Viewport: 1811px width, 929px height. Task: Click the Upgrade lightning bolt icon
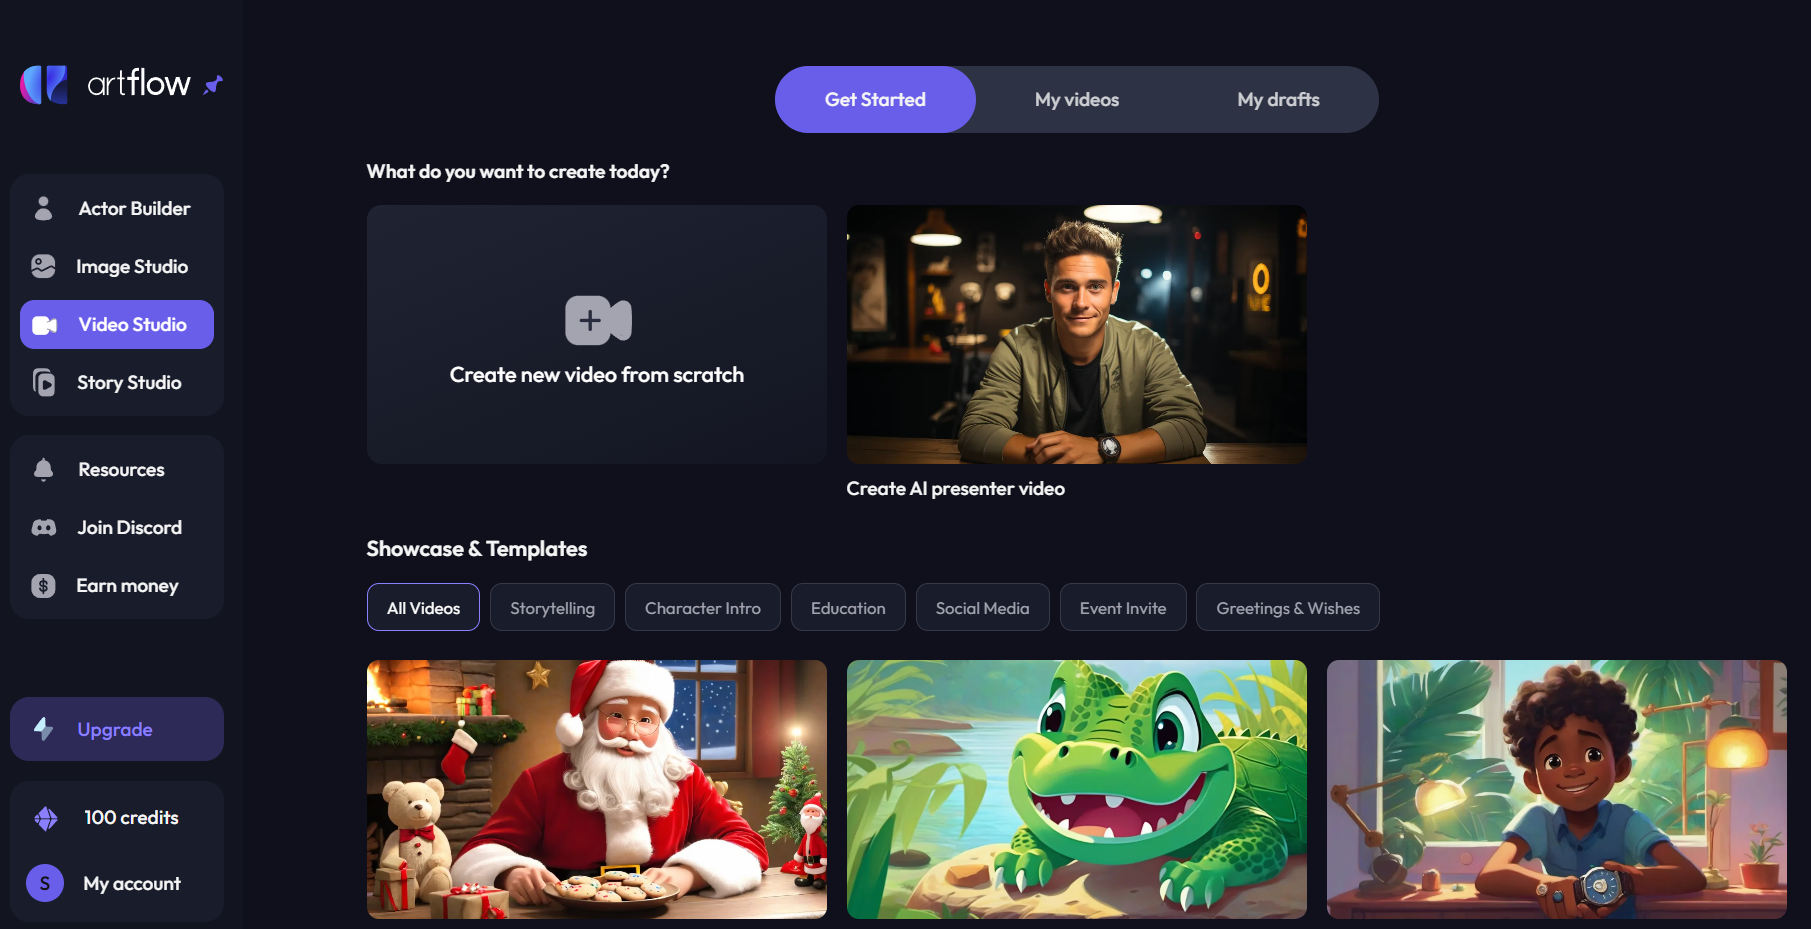tap(44, 729)
